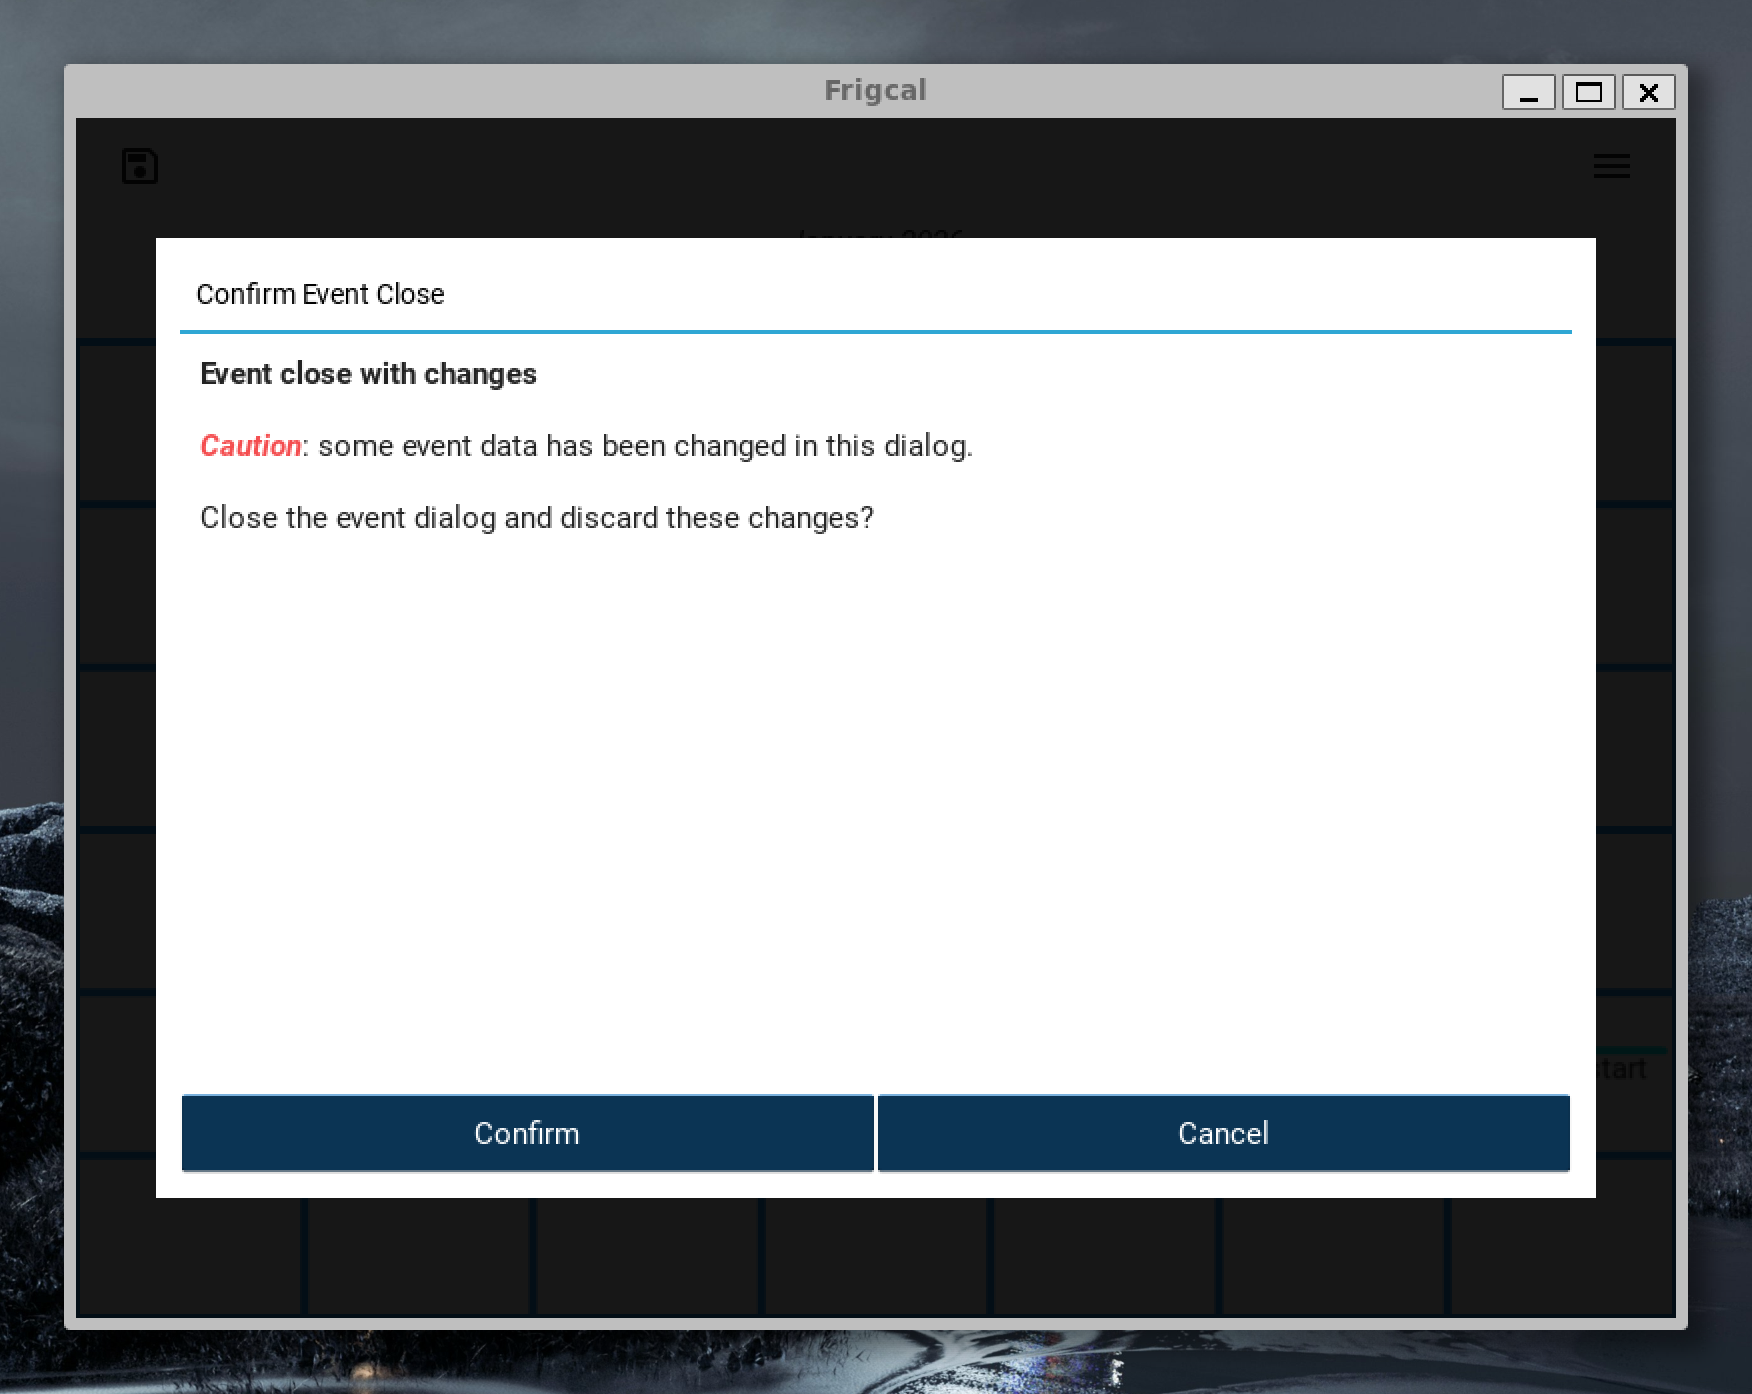Screen dimensions: 1752x1394
Task: Click the 'Confirm Event Close' dialog title
Action: (x=320, y=294)
